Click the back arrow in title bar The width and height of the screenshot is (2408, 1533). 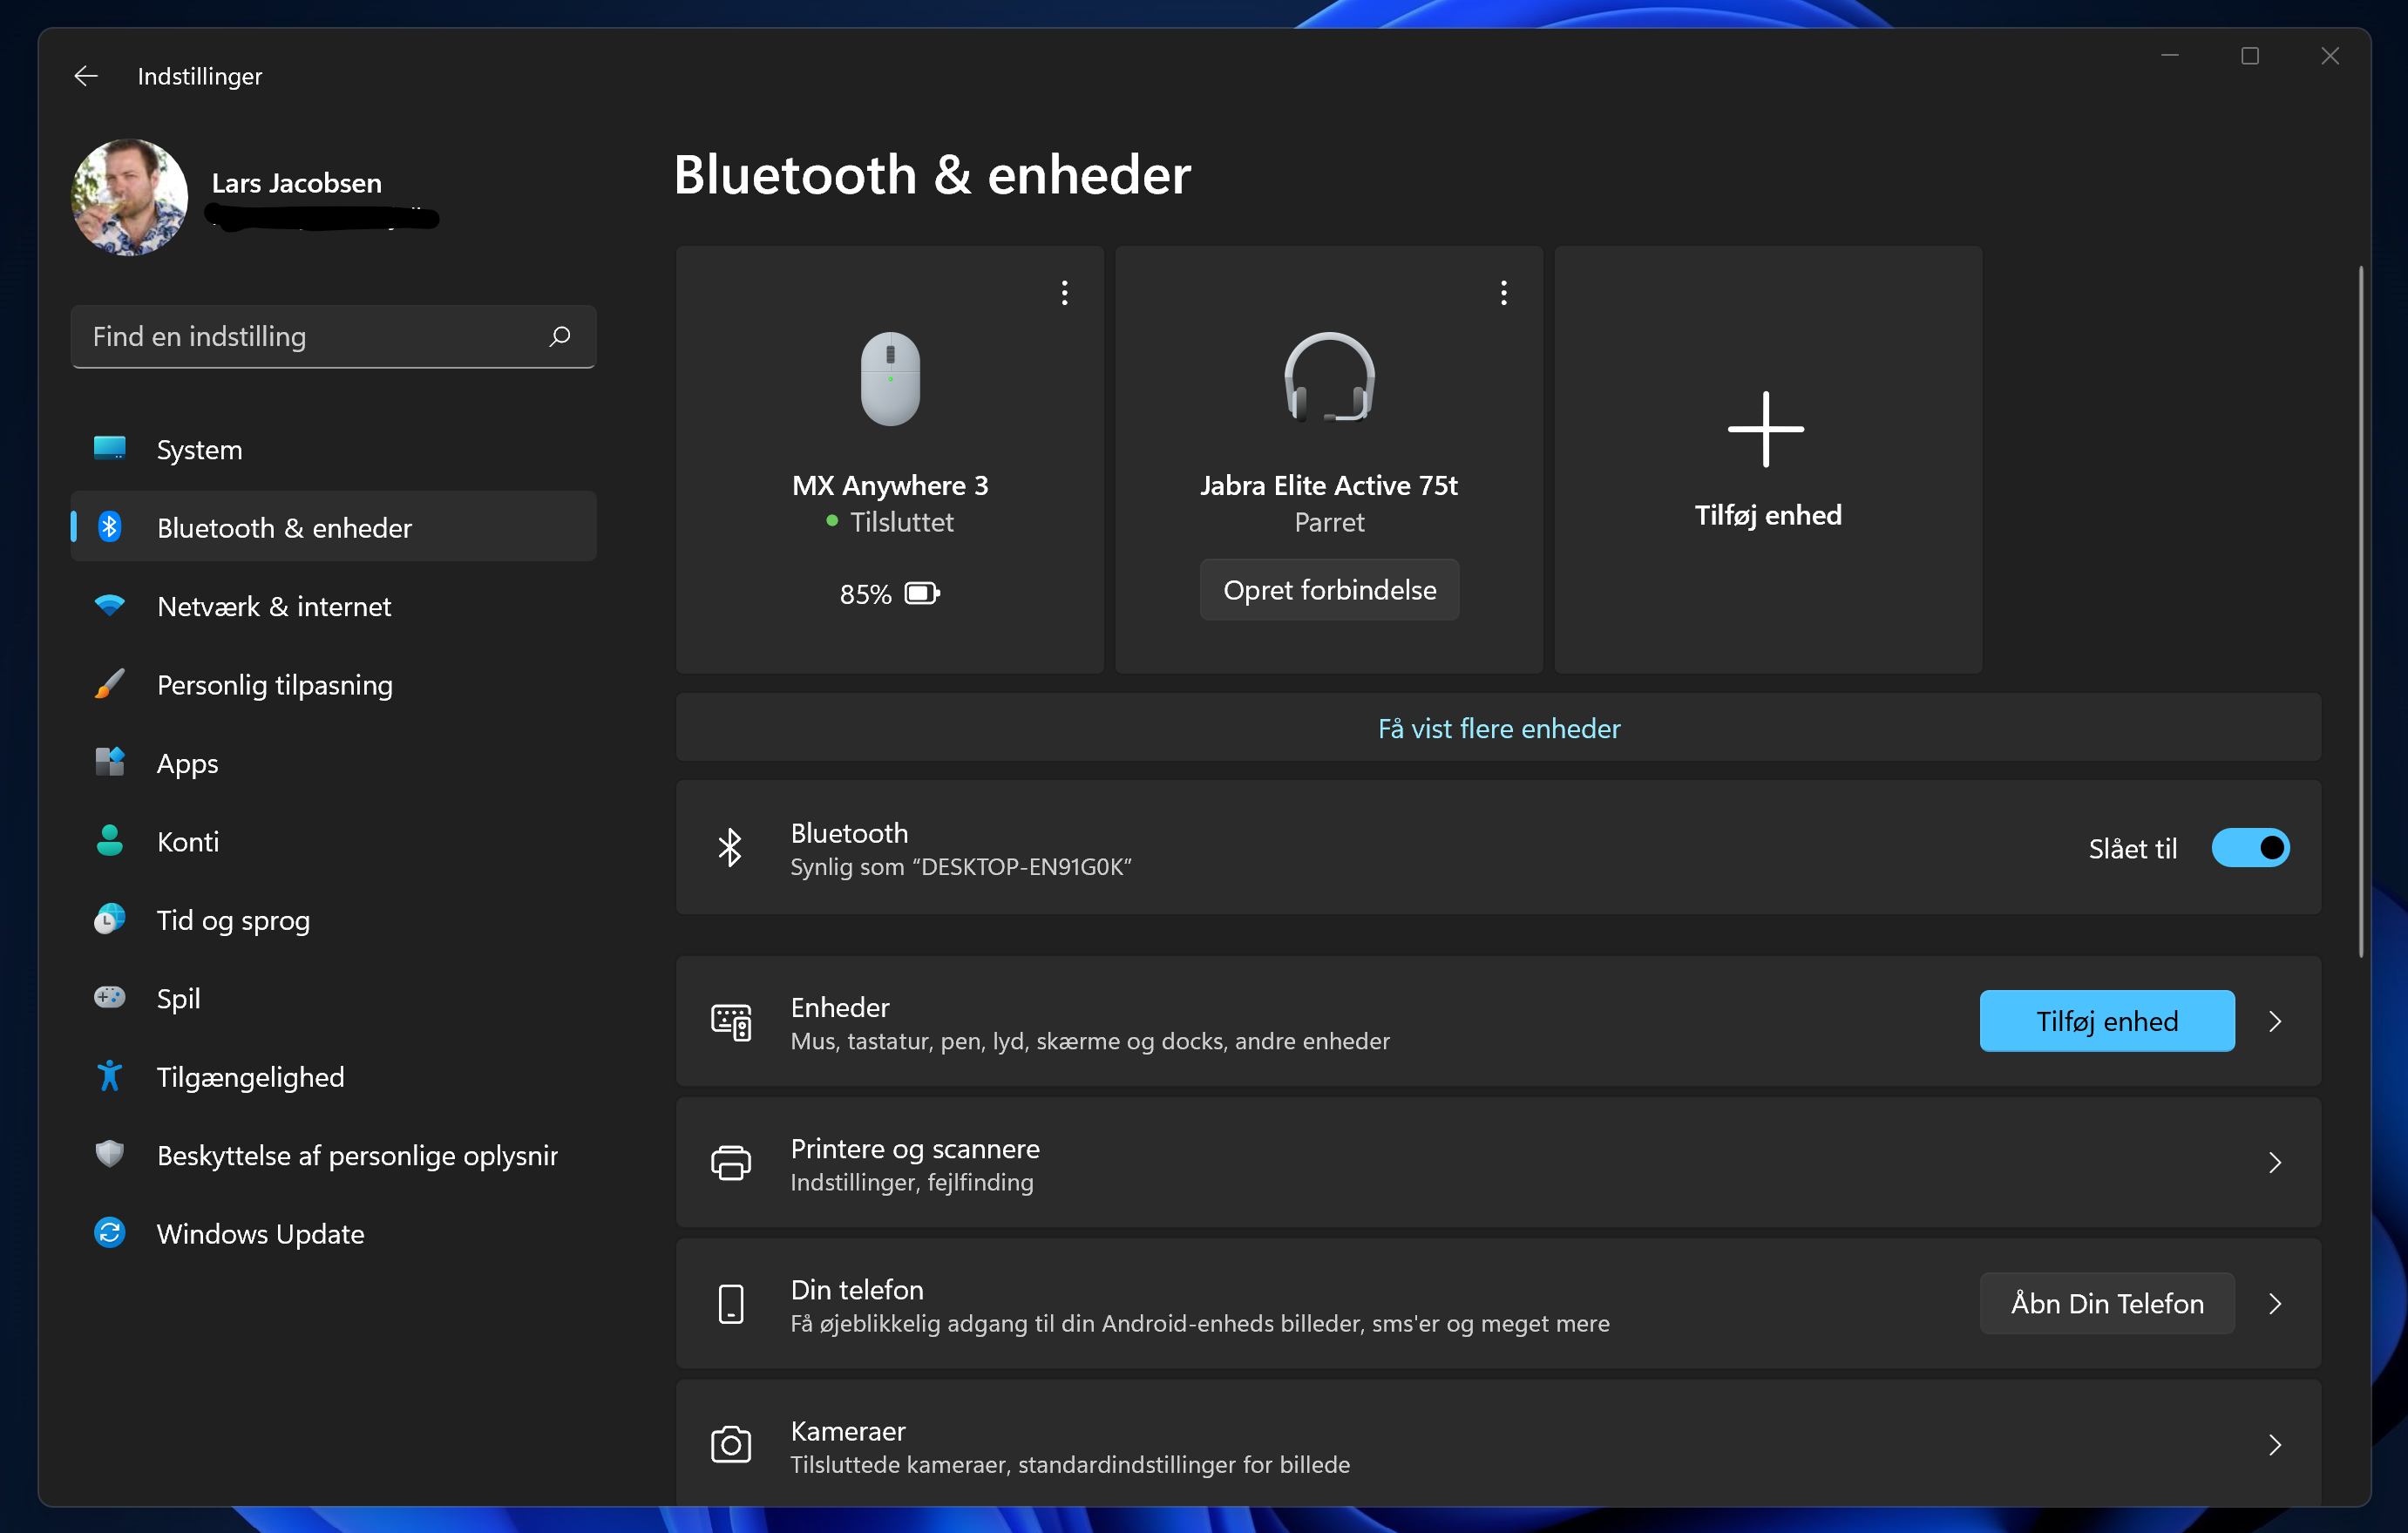pyautogui.click(x=86, y=76)
